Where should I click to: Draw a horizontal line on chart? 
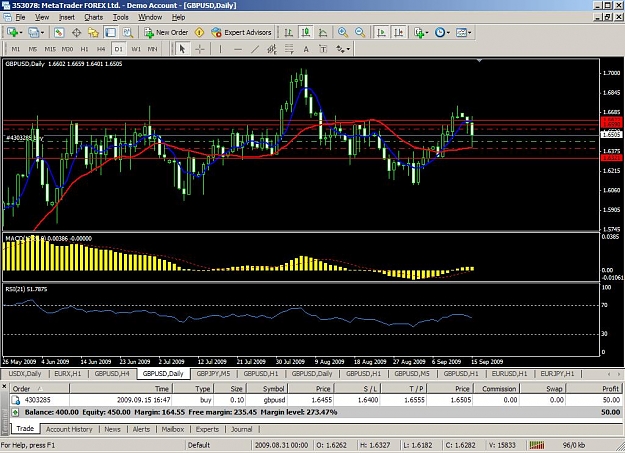238,49
